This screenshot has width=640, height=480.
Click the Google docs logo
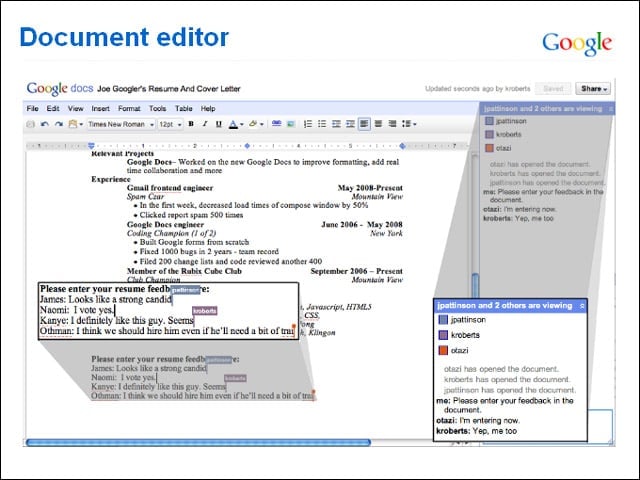pos(60,88)
